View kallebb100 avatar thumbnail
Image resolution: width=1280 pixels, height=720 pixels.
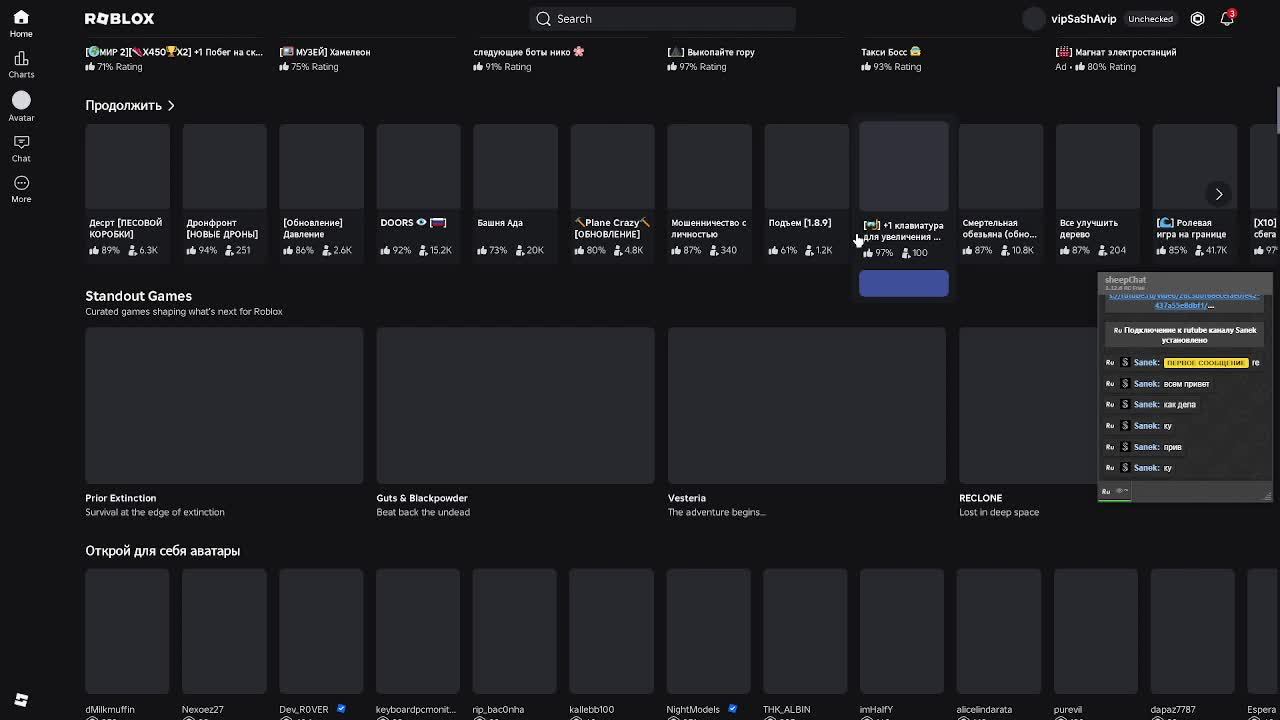point(611,631)
